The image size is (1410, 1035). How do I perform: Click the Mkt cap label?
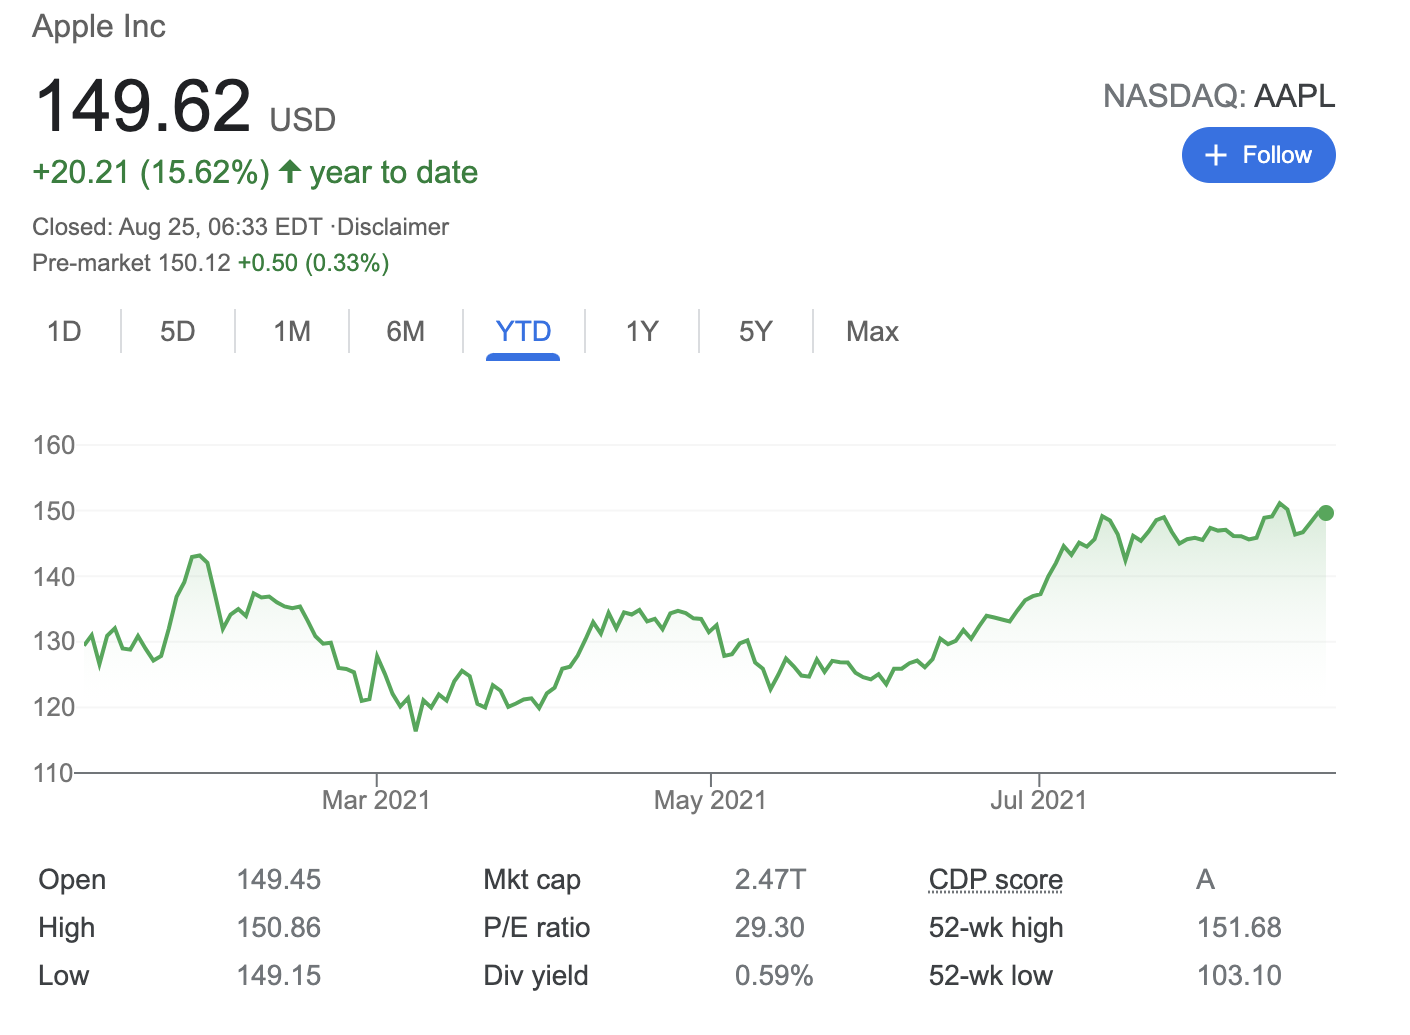(x=532, y=880)
